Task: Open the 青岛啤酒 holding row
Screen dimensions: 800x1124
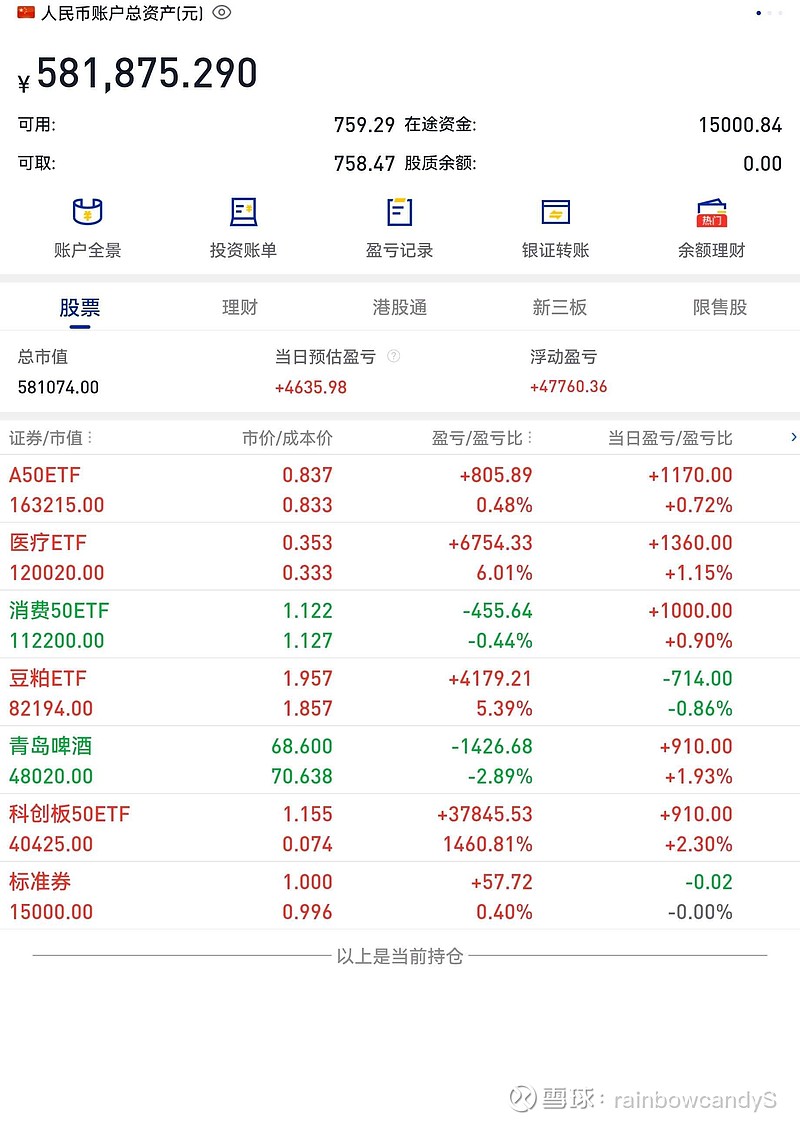Action: 400,760
